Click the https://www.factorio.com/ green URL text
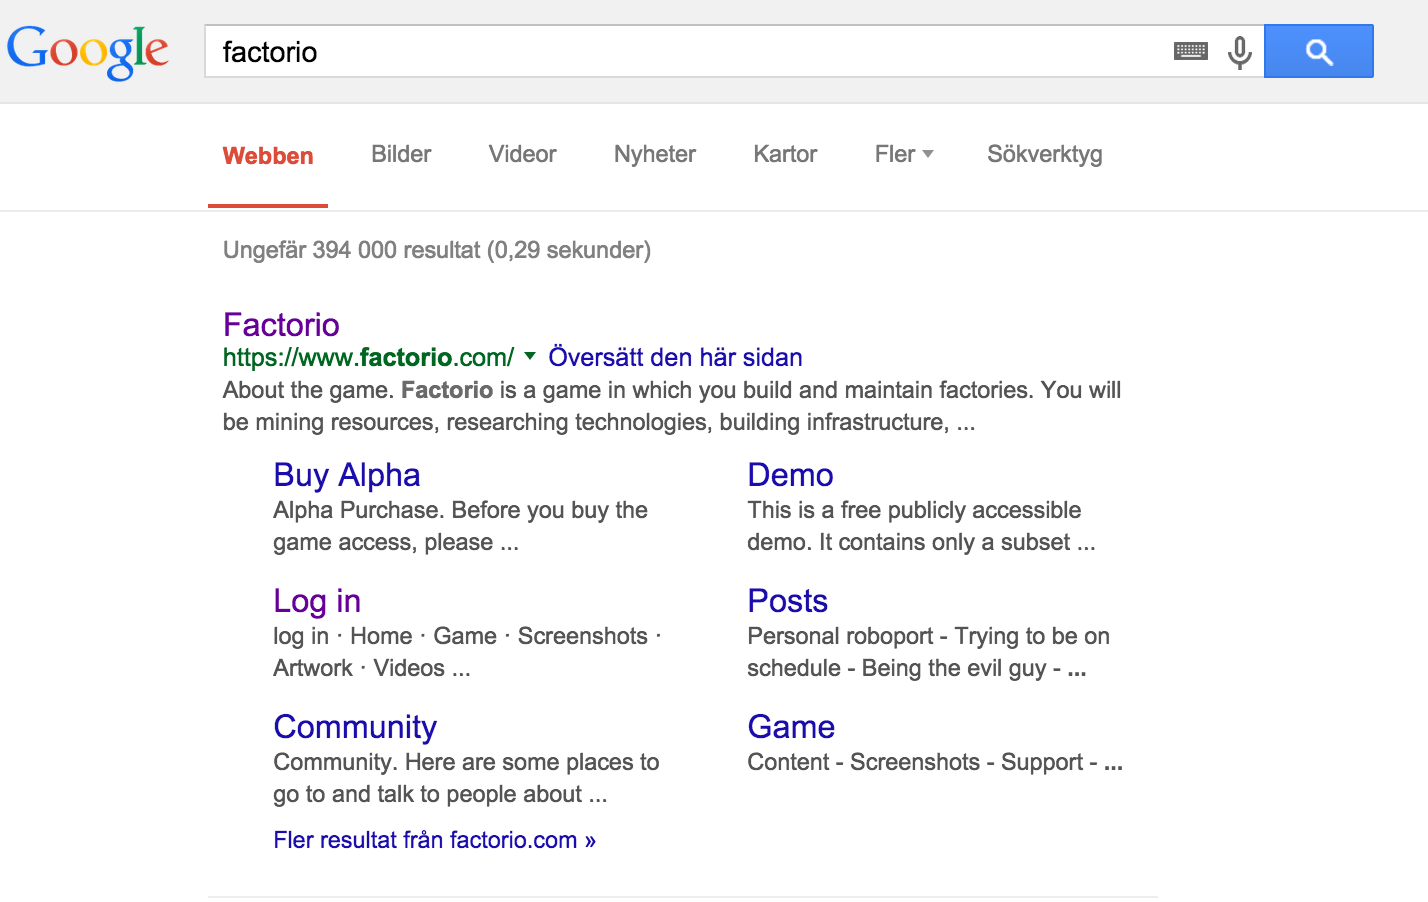This screenshot has height=902, width=1428. coord(368,357)
